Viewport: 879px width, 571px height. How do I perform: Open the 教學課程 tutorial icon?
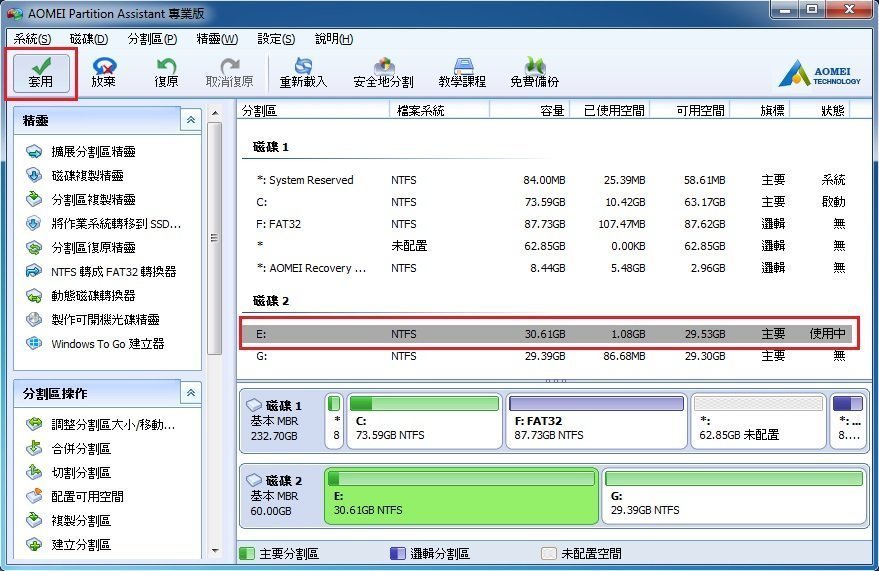[462, 73]
